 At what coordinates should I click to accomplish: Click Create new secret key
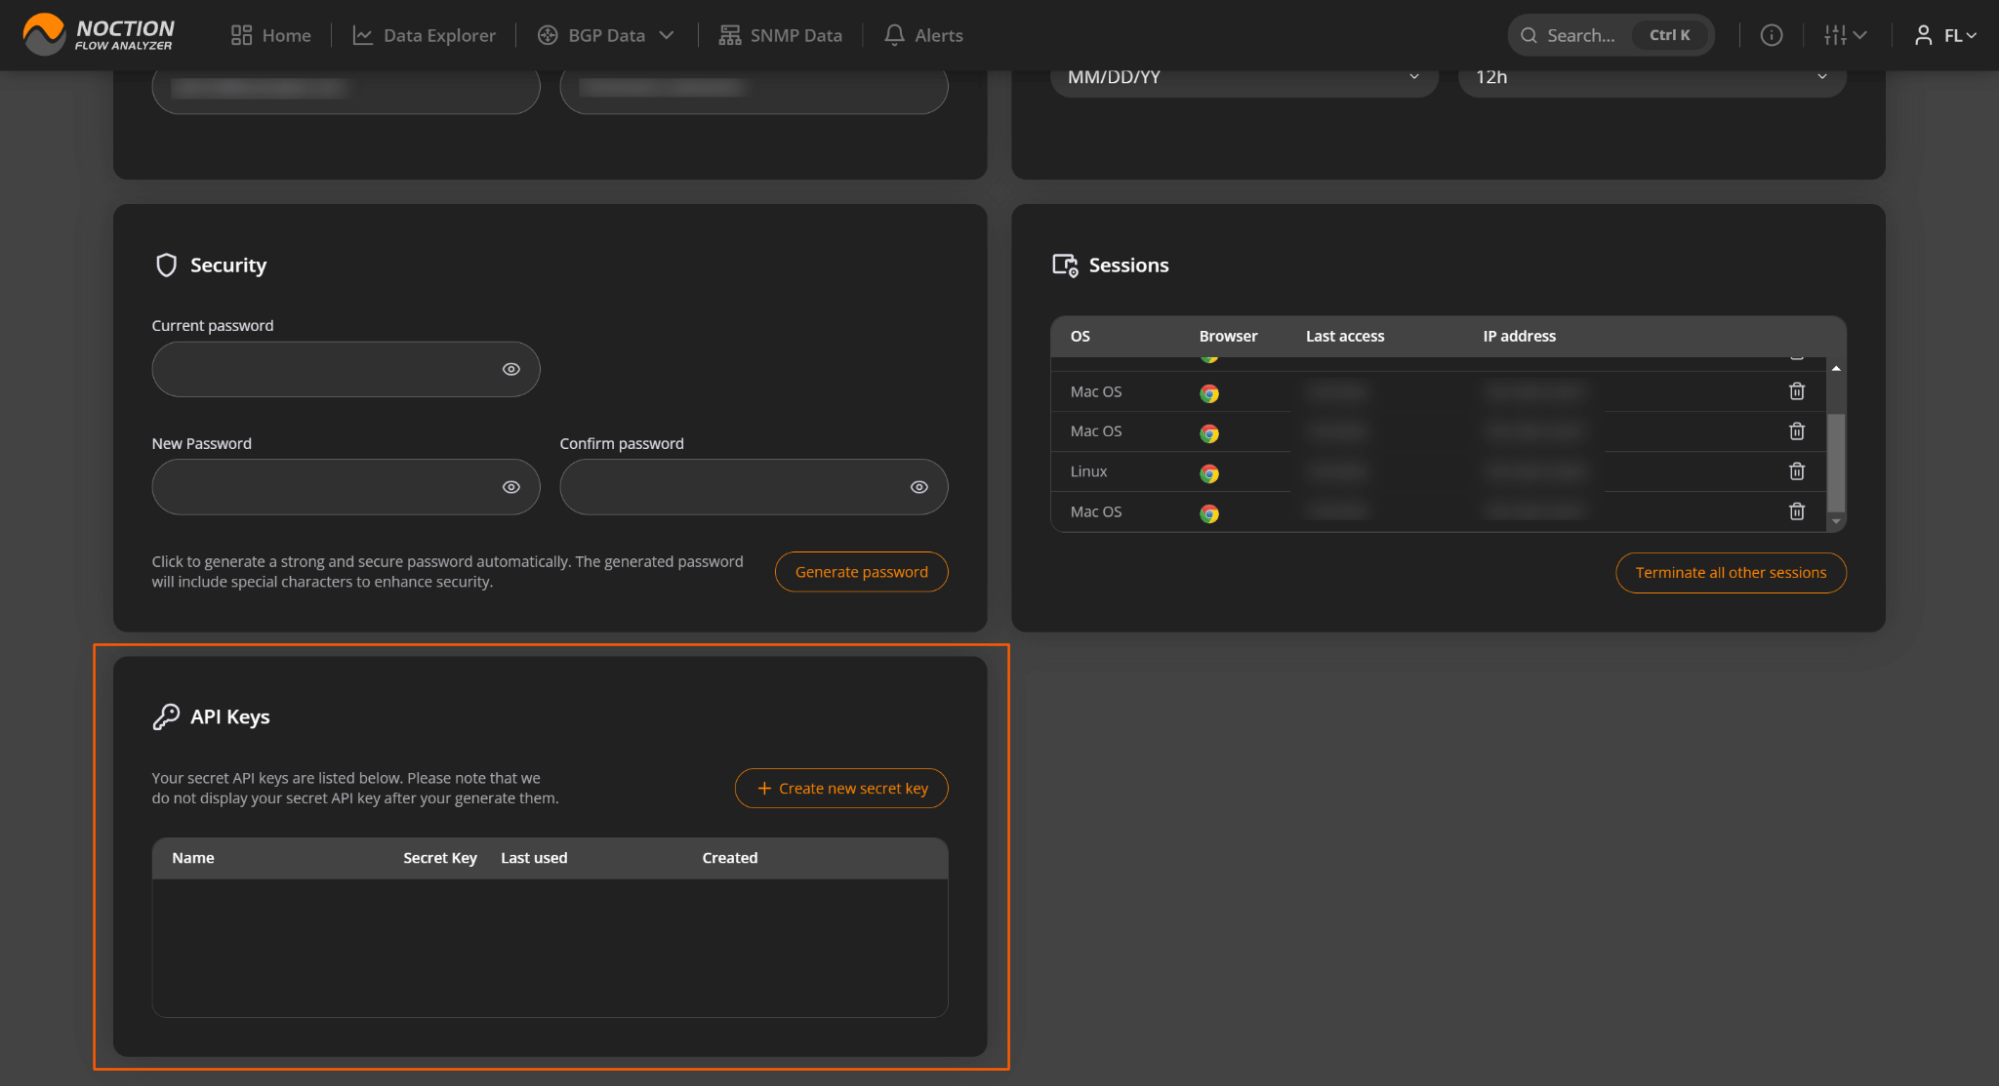point(842,788)
